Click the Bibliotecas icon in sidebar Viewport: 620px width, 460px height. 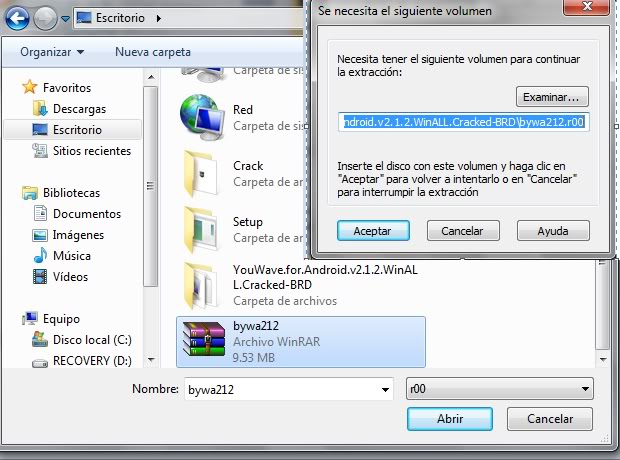(30, 193)
